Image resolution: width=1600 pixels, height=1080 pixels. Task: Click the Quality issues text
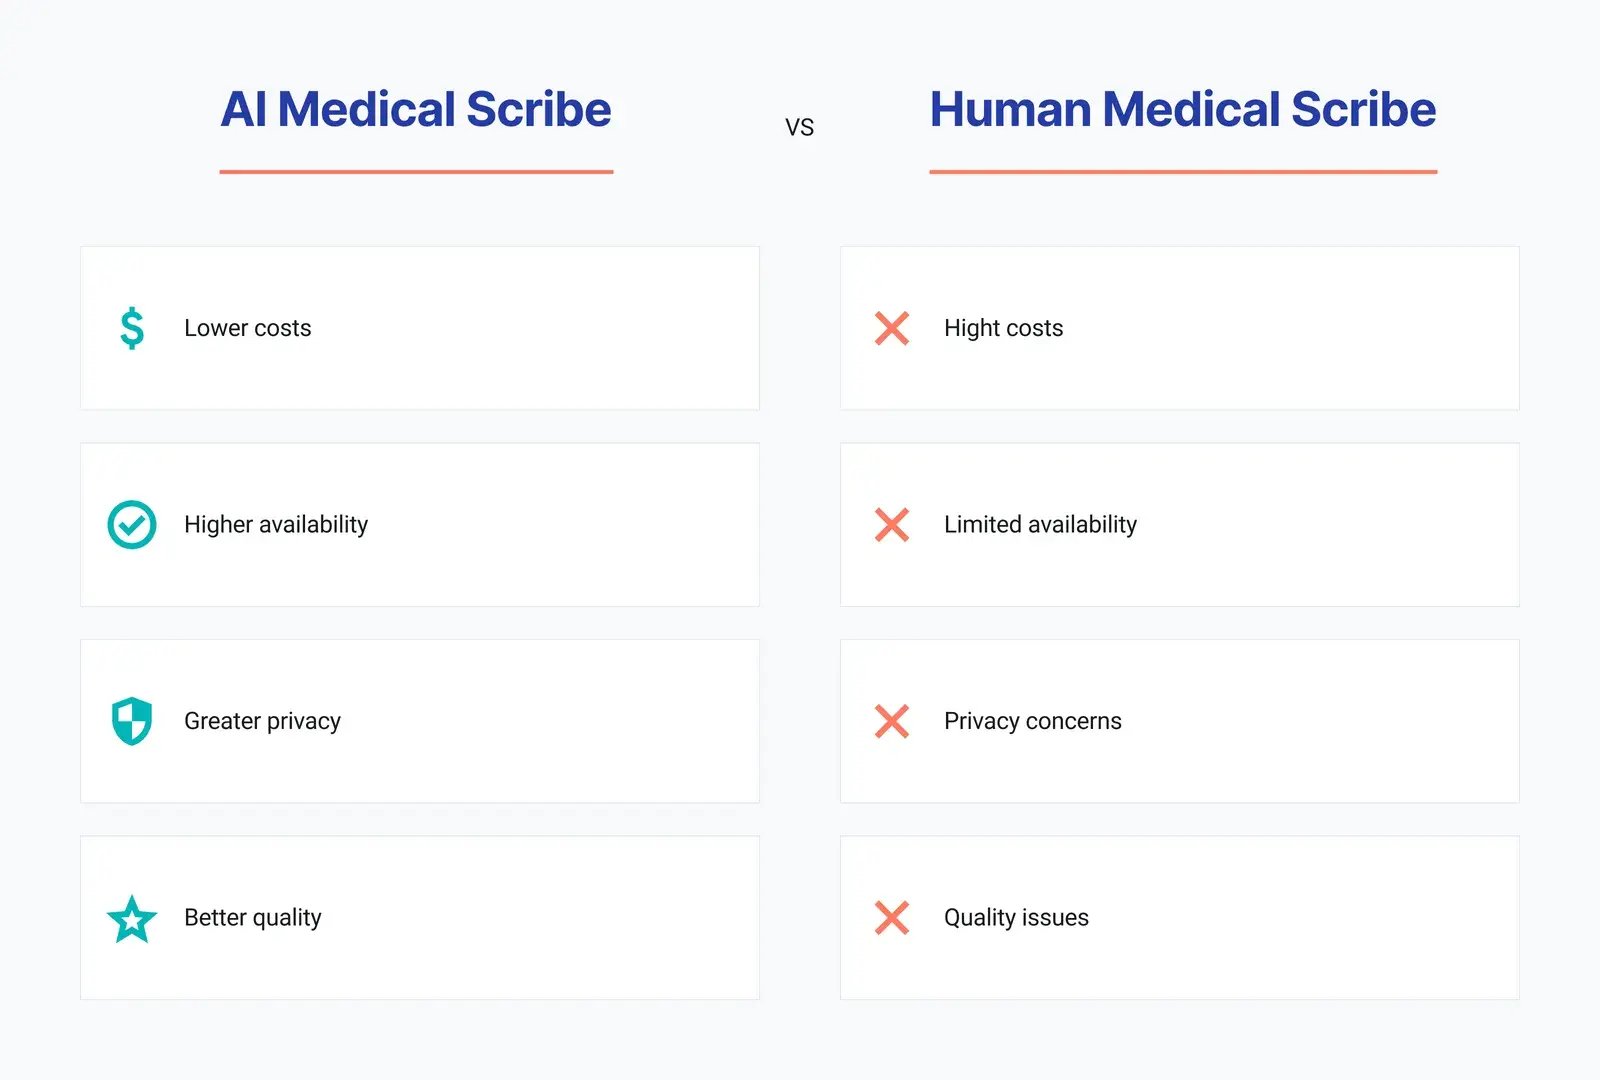(x=1017, y=918)
